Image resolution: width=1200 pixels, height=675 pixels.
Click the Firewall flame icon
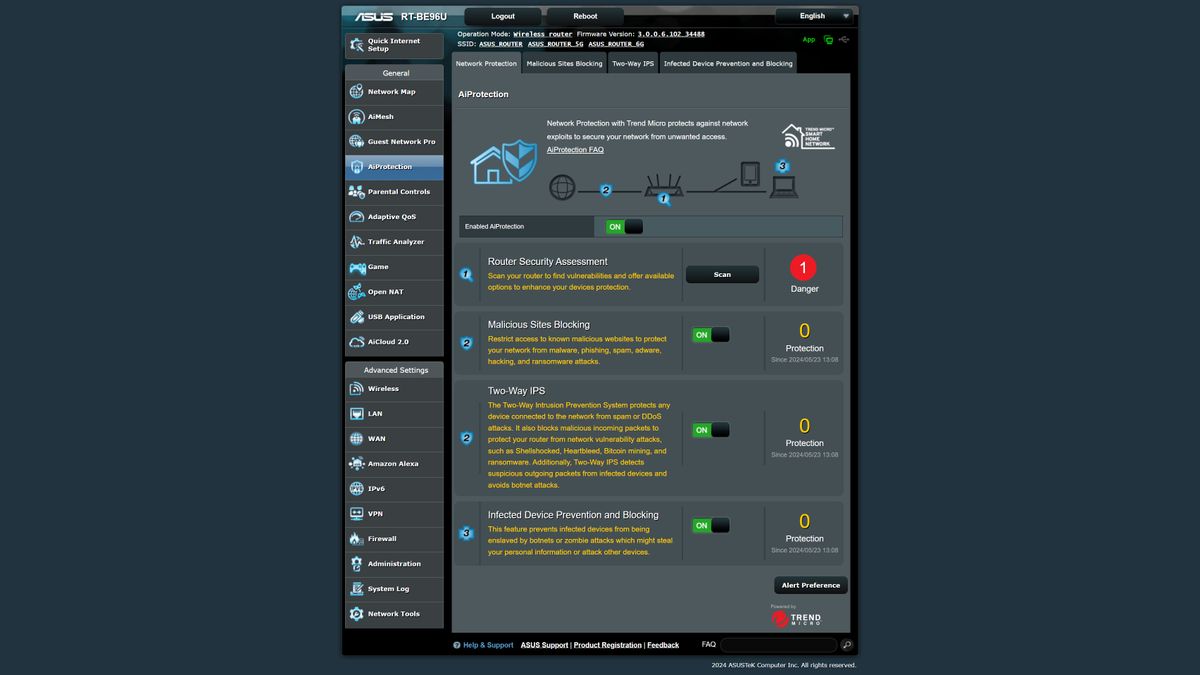357,539
